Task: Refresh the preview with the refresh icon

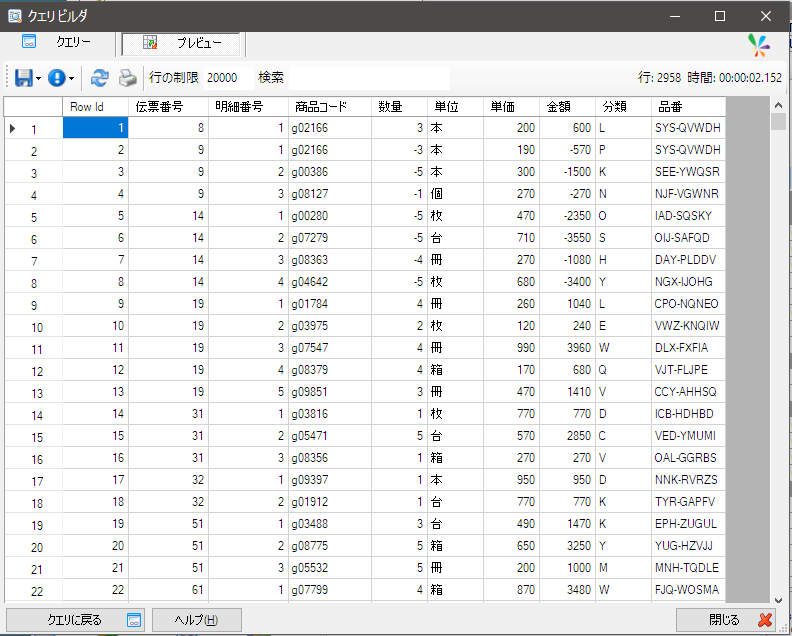Action: pyautogui.click(x=100, y=78)
